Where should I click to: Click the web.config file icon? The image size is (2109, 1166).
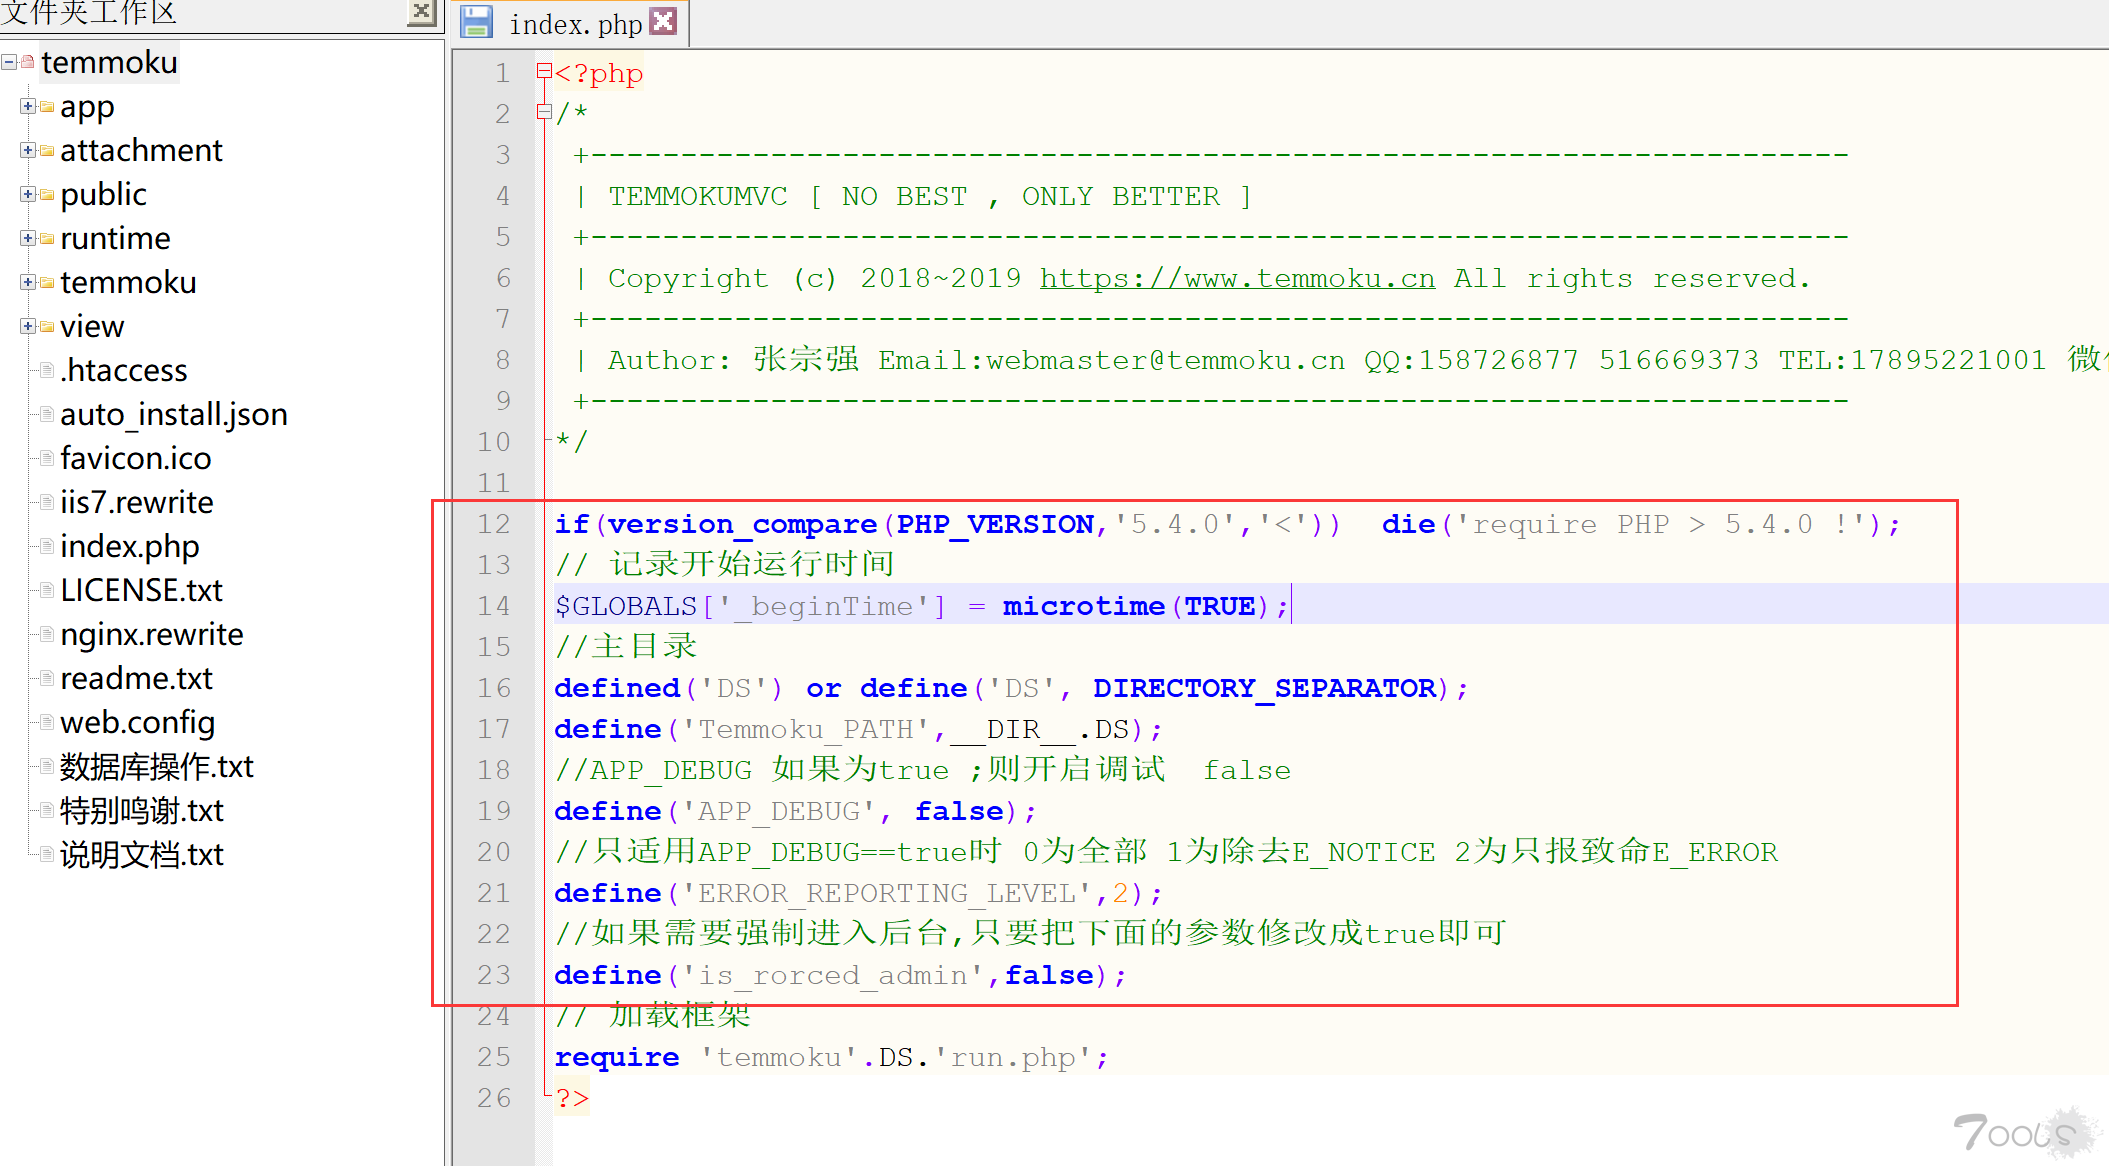46,722
